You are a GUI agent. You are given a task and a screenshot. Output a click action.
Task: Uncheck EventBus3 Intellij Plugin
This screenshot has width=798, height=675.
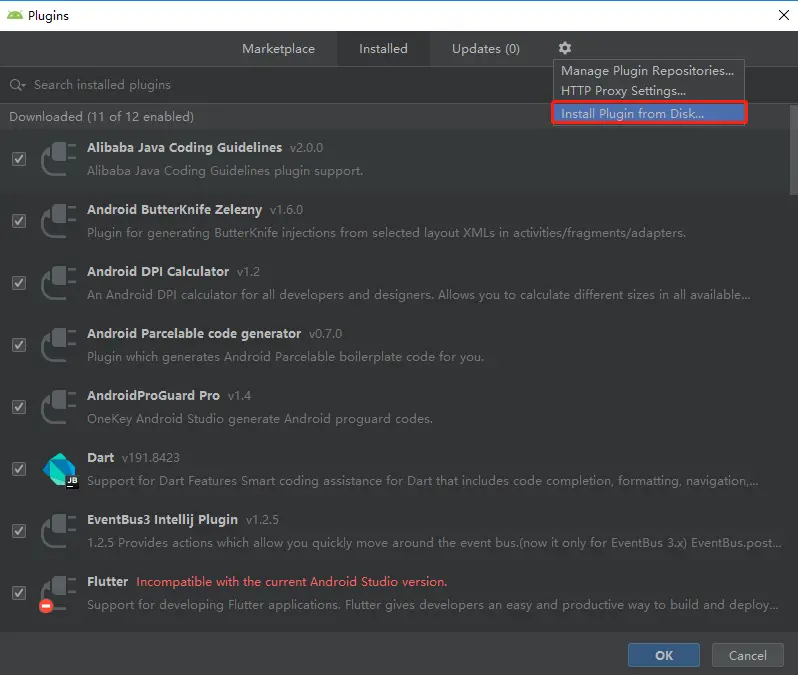pyautogui.click(x=19, y=531)
